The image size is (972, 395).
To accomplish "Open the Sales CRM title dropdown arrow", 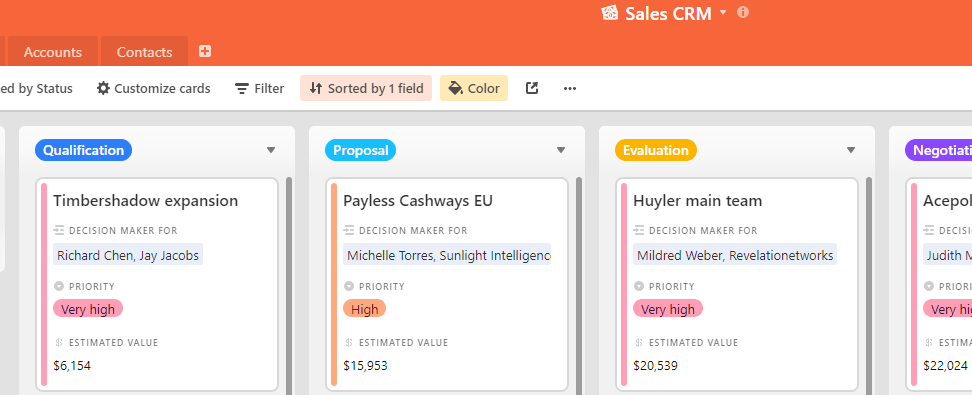I will point(723,12).
